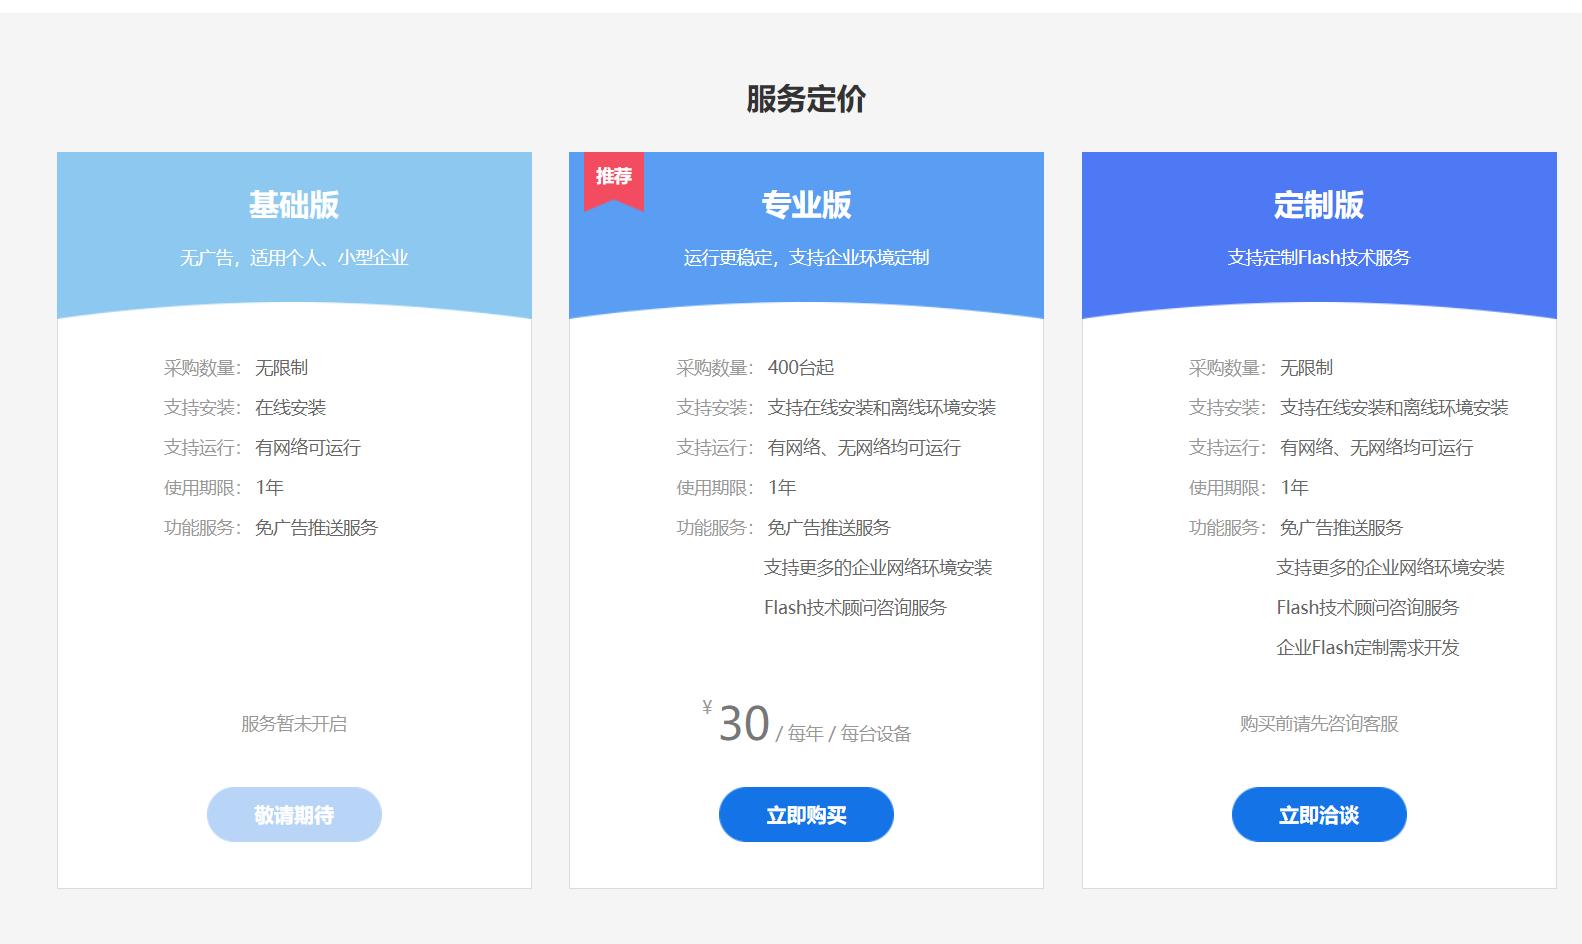Click subtitle 无广告，适用个人、小型企业

pos(294,258)
